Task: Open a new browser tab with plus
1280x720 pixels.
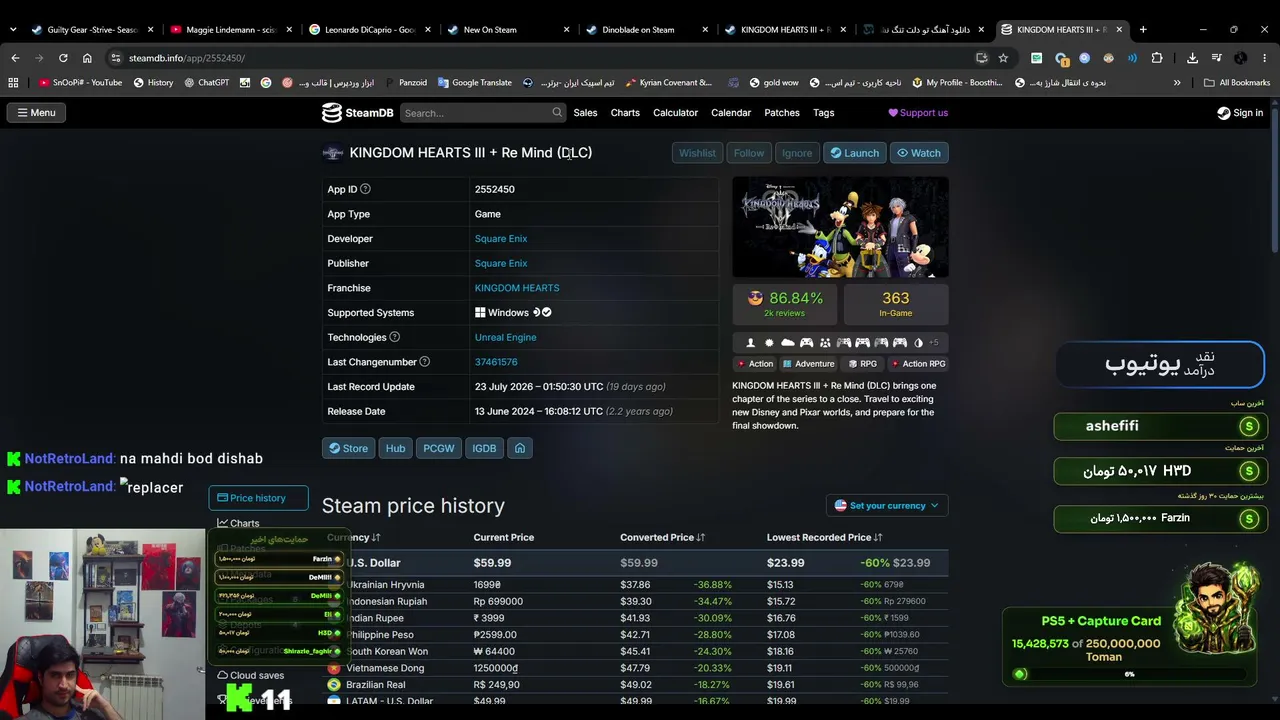Action: coord(1143,30)
